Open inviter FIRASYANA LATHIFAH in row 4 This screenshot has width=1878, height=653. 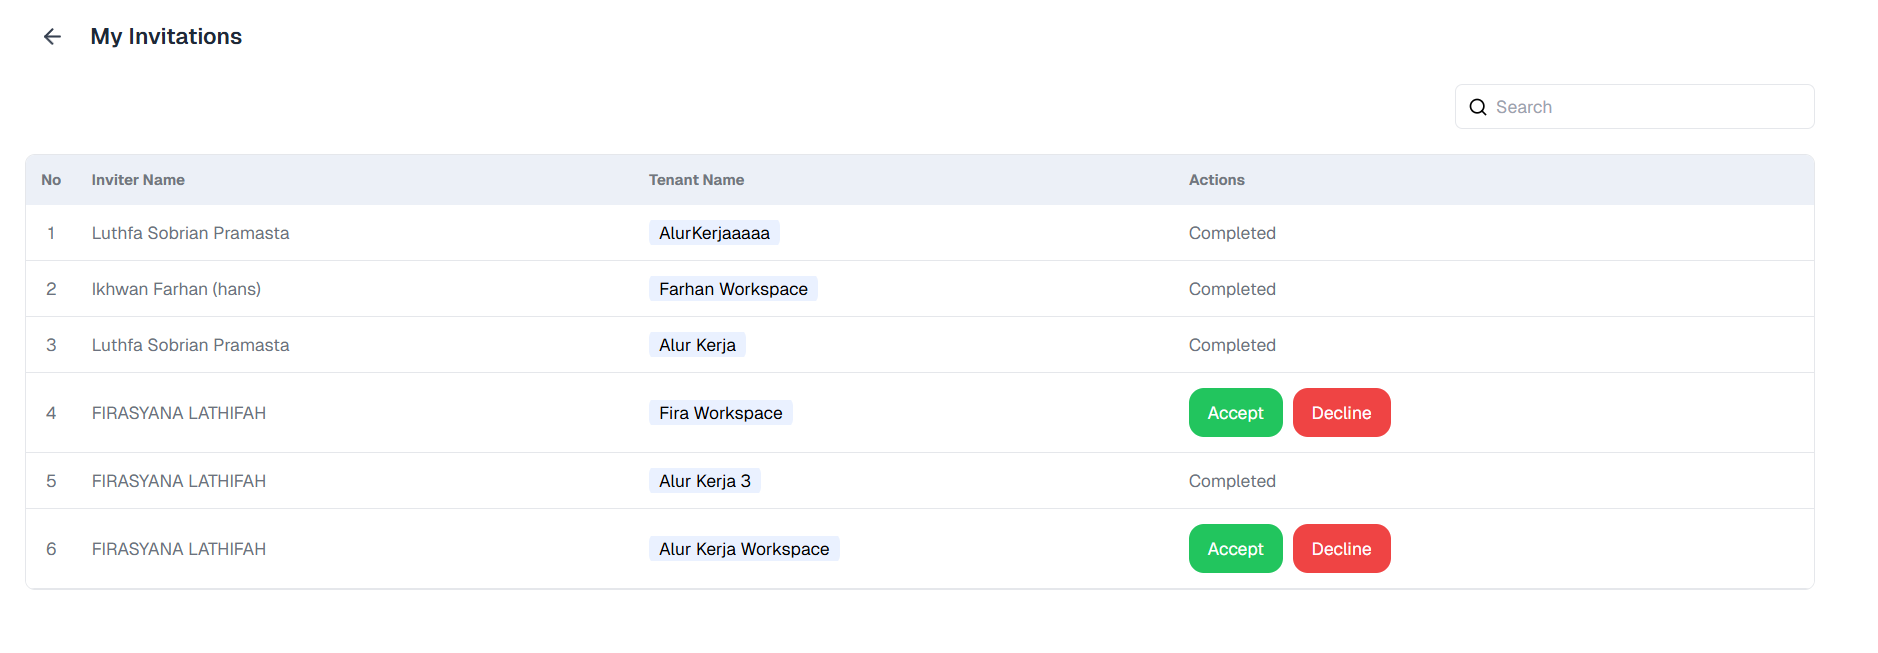coord(178,412)
